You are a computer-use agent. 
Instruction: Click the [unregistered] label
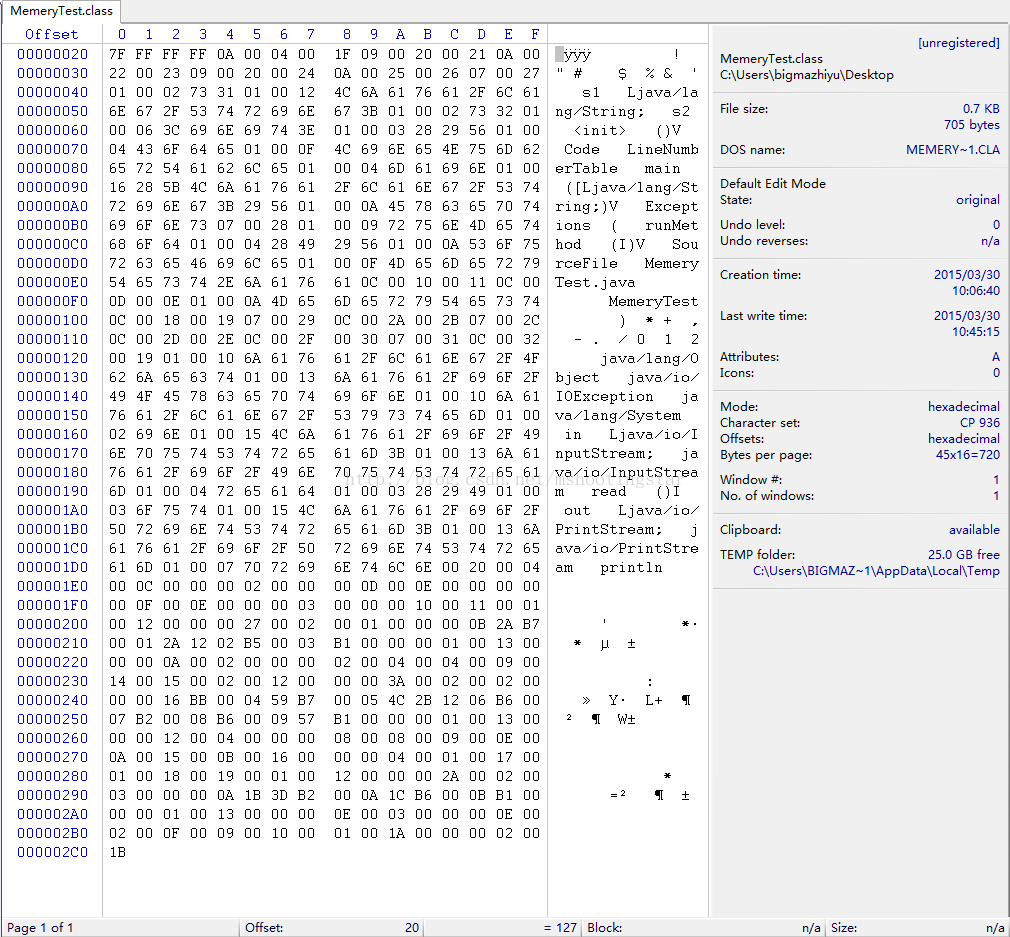[958, 43]
